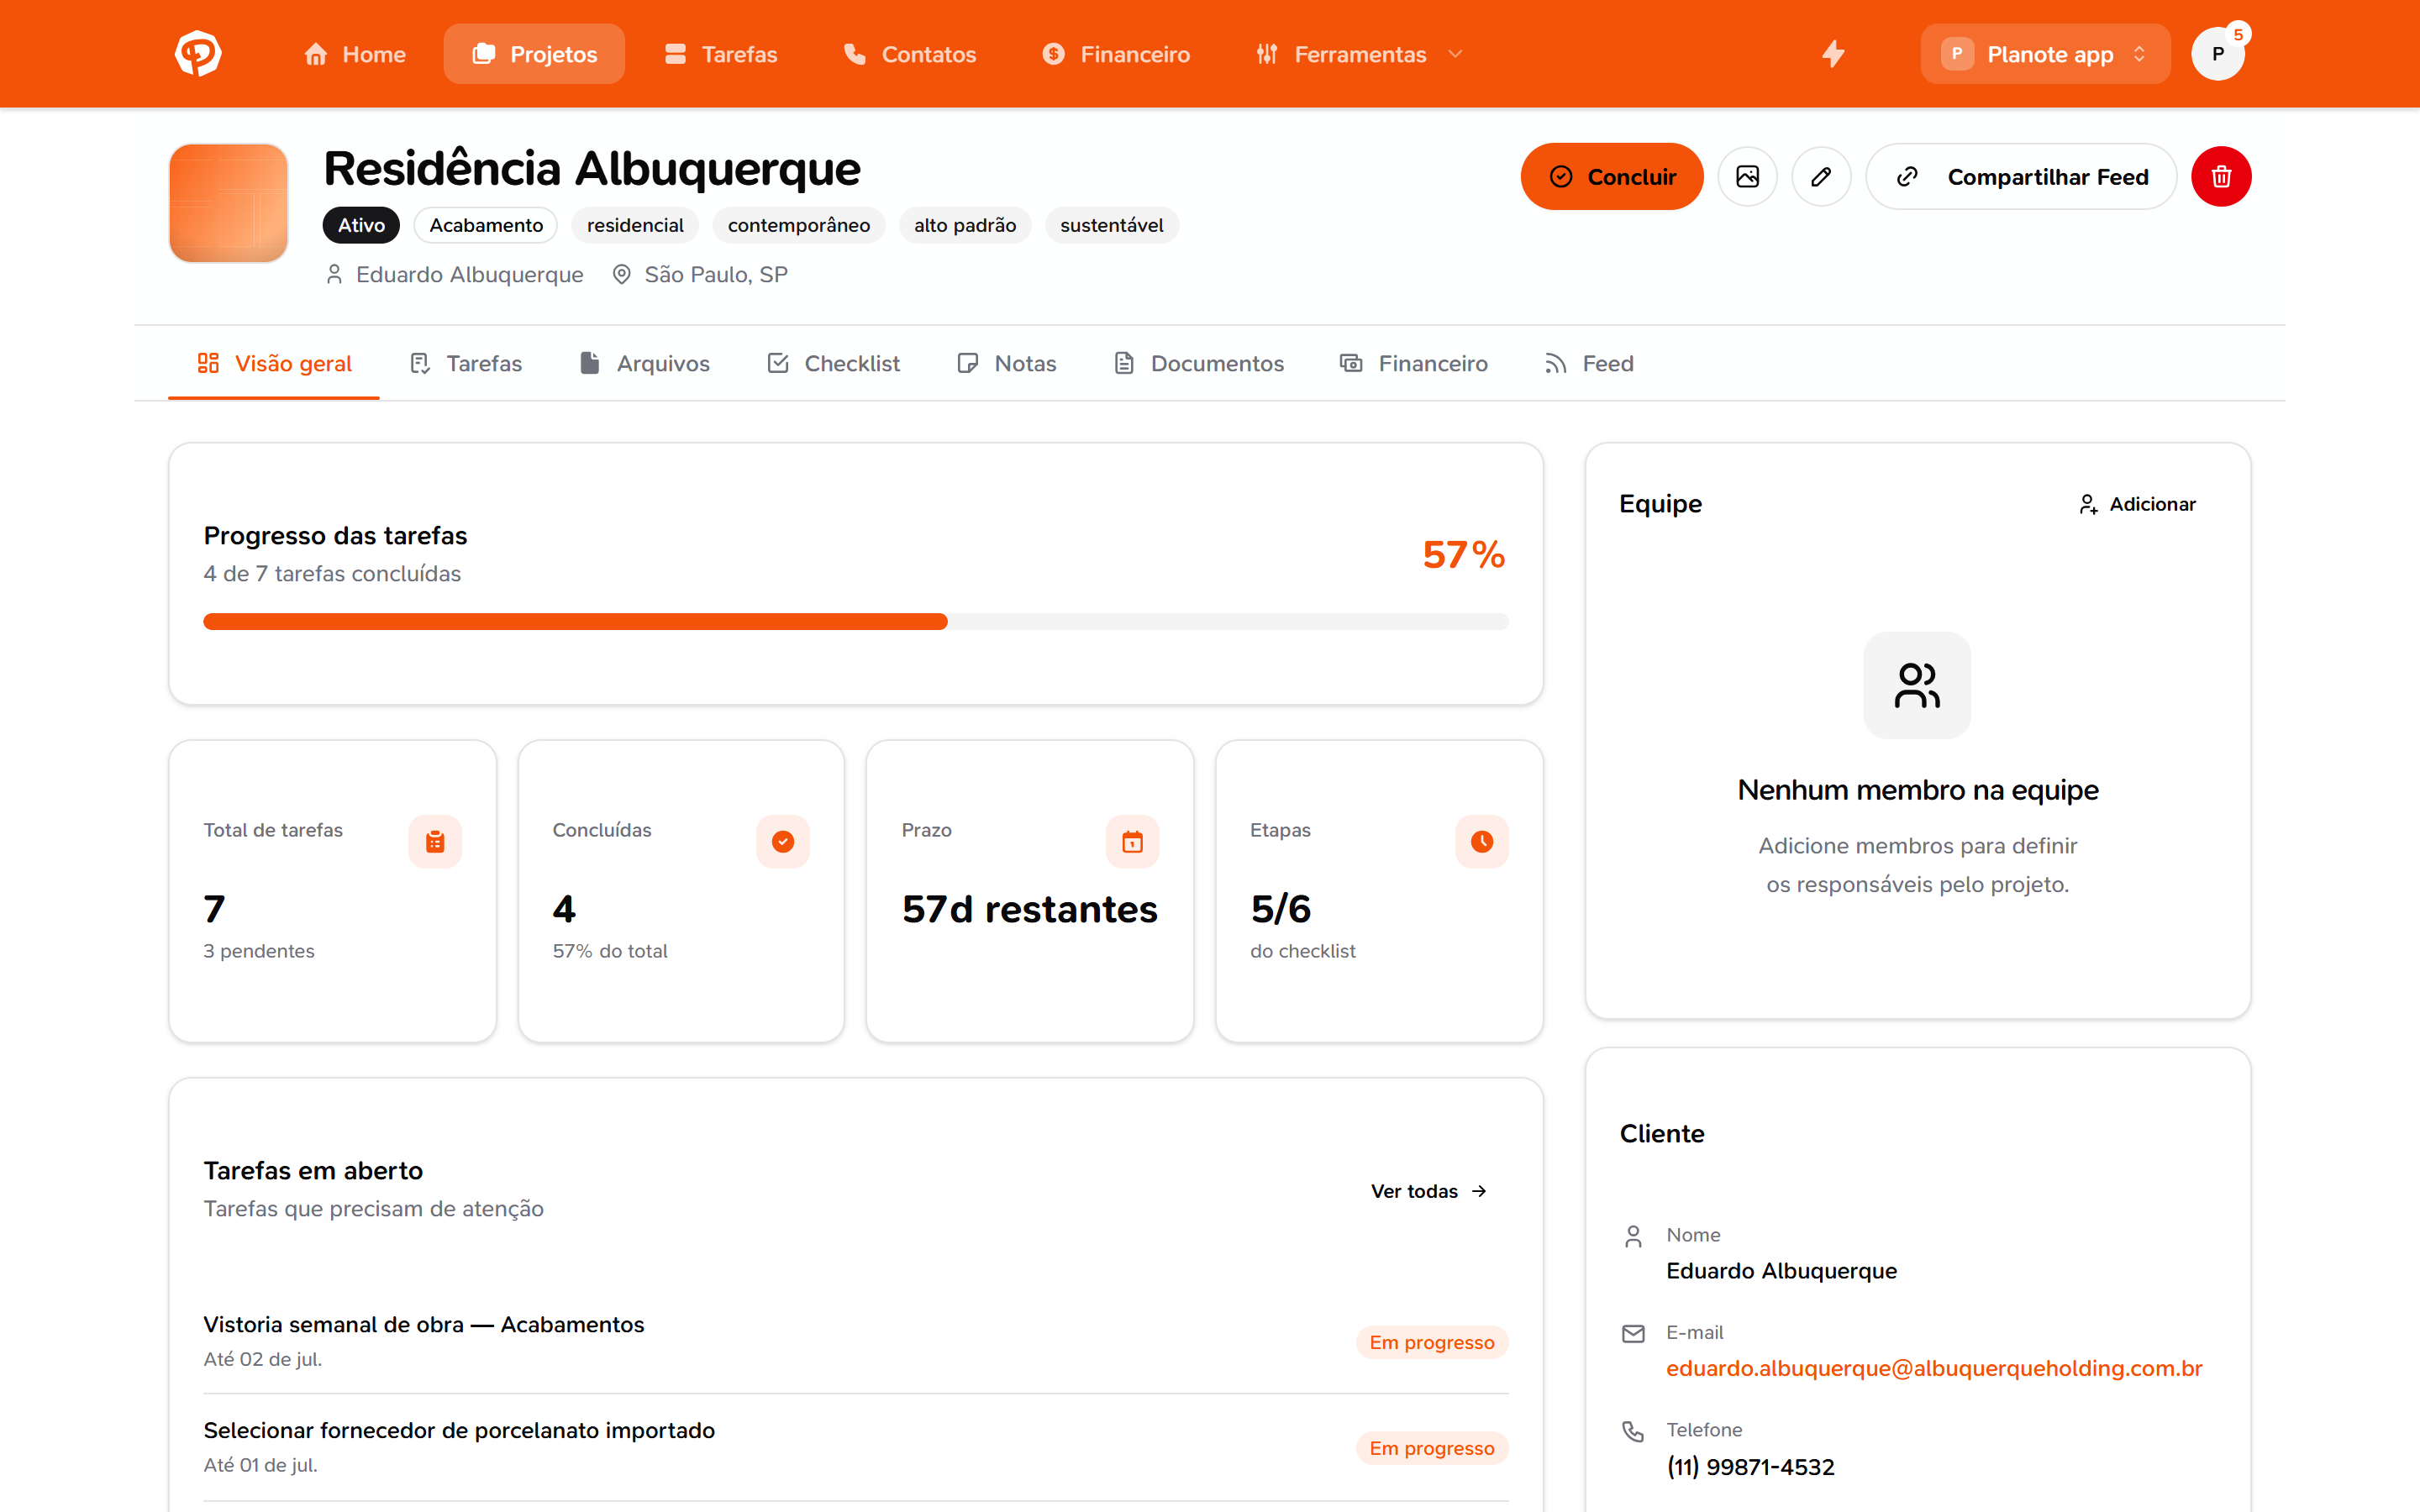
Task: Click the task progress bar
Action: pos(856,622)
